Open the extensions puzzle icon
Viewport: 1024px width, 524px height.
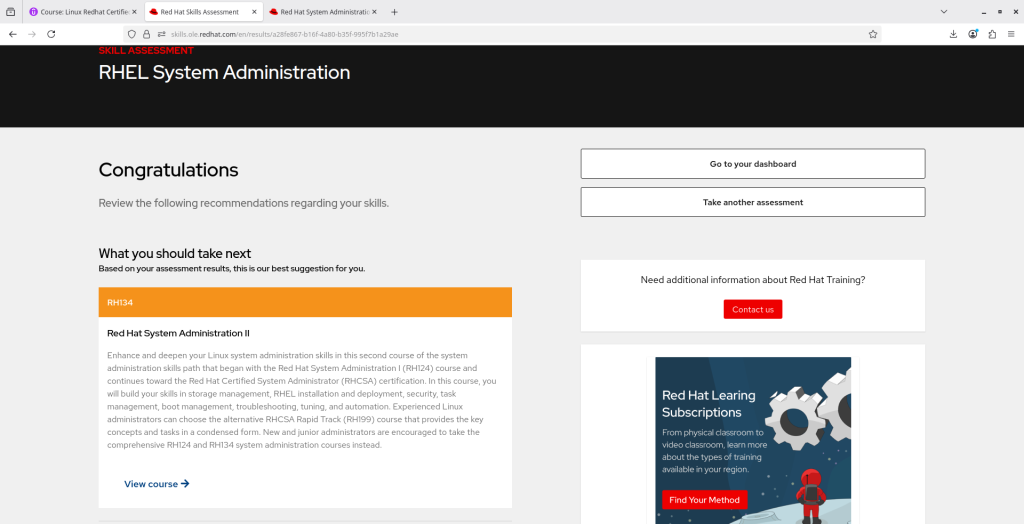992,34
